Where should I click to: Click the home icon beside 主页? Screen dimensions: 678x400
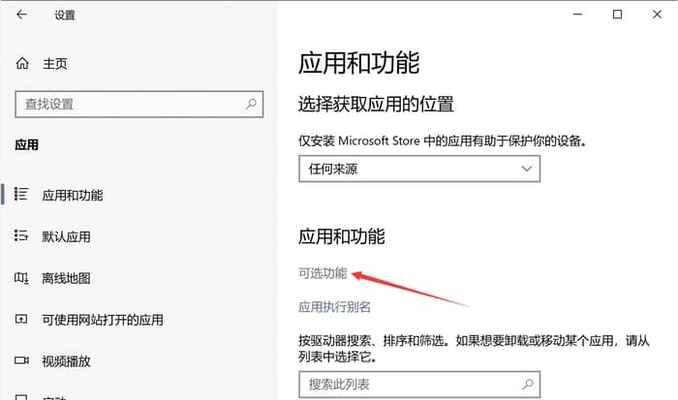tap(22, 64)
